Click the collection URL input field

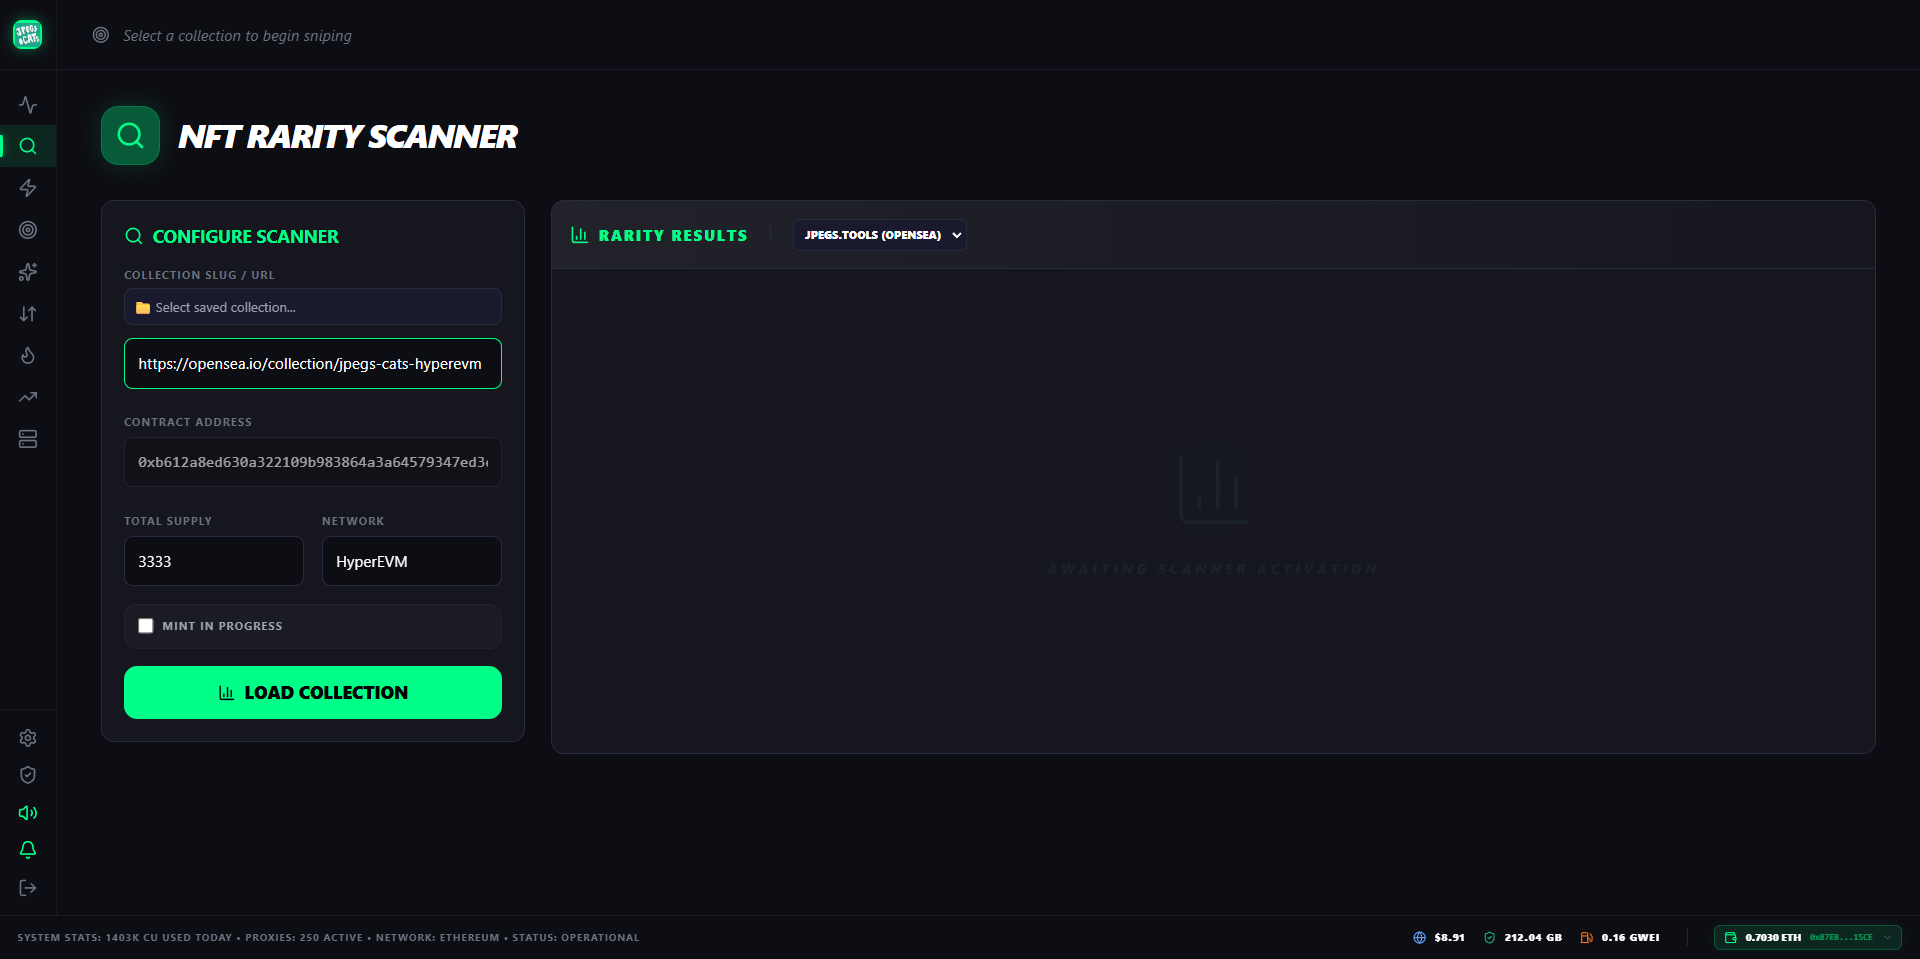coord(313,364)
